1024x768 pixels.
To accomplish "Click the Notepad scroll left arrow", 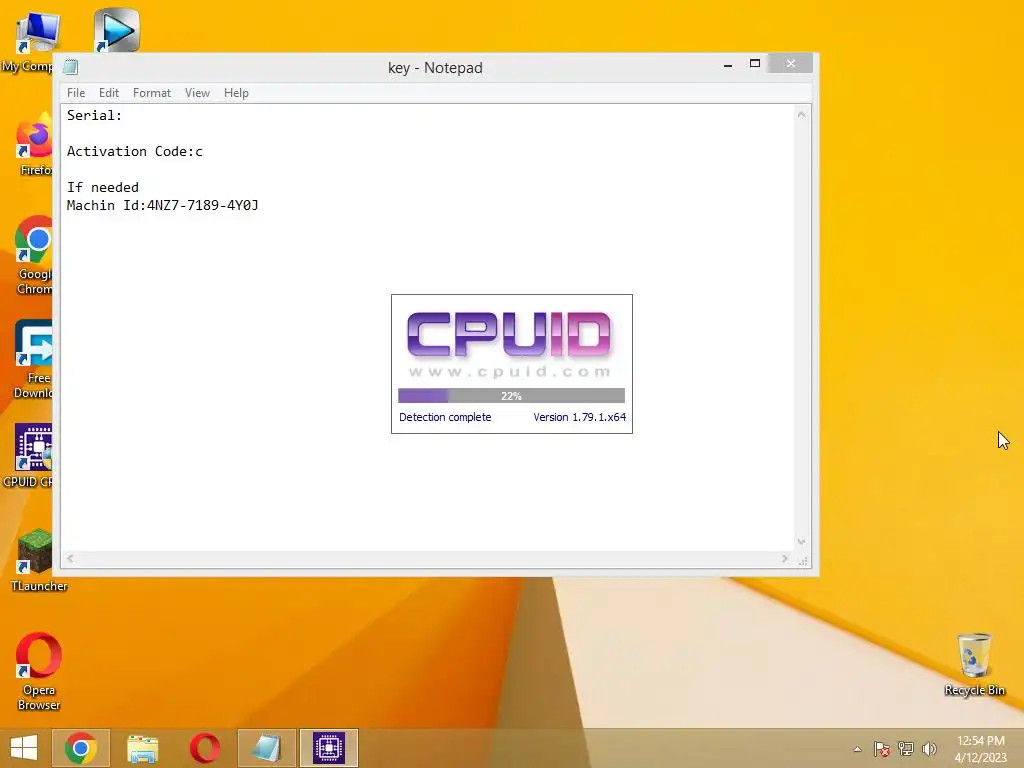I will pos(70,558).
